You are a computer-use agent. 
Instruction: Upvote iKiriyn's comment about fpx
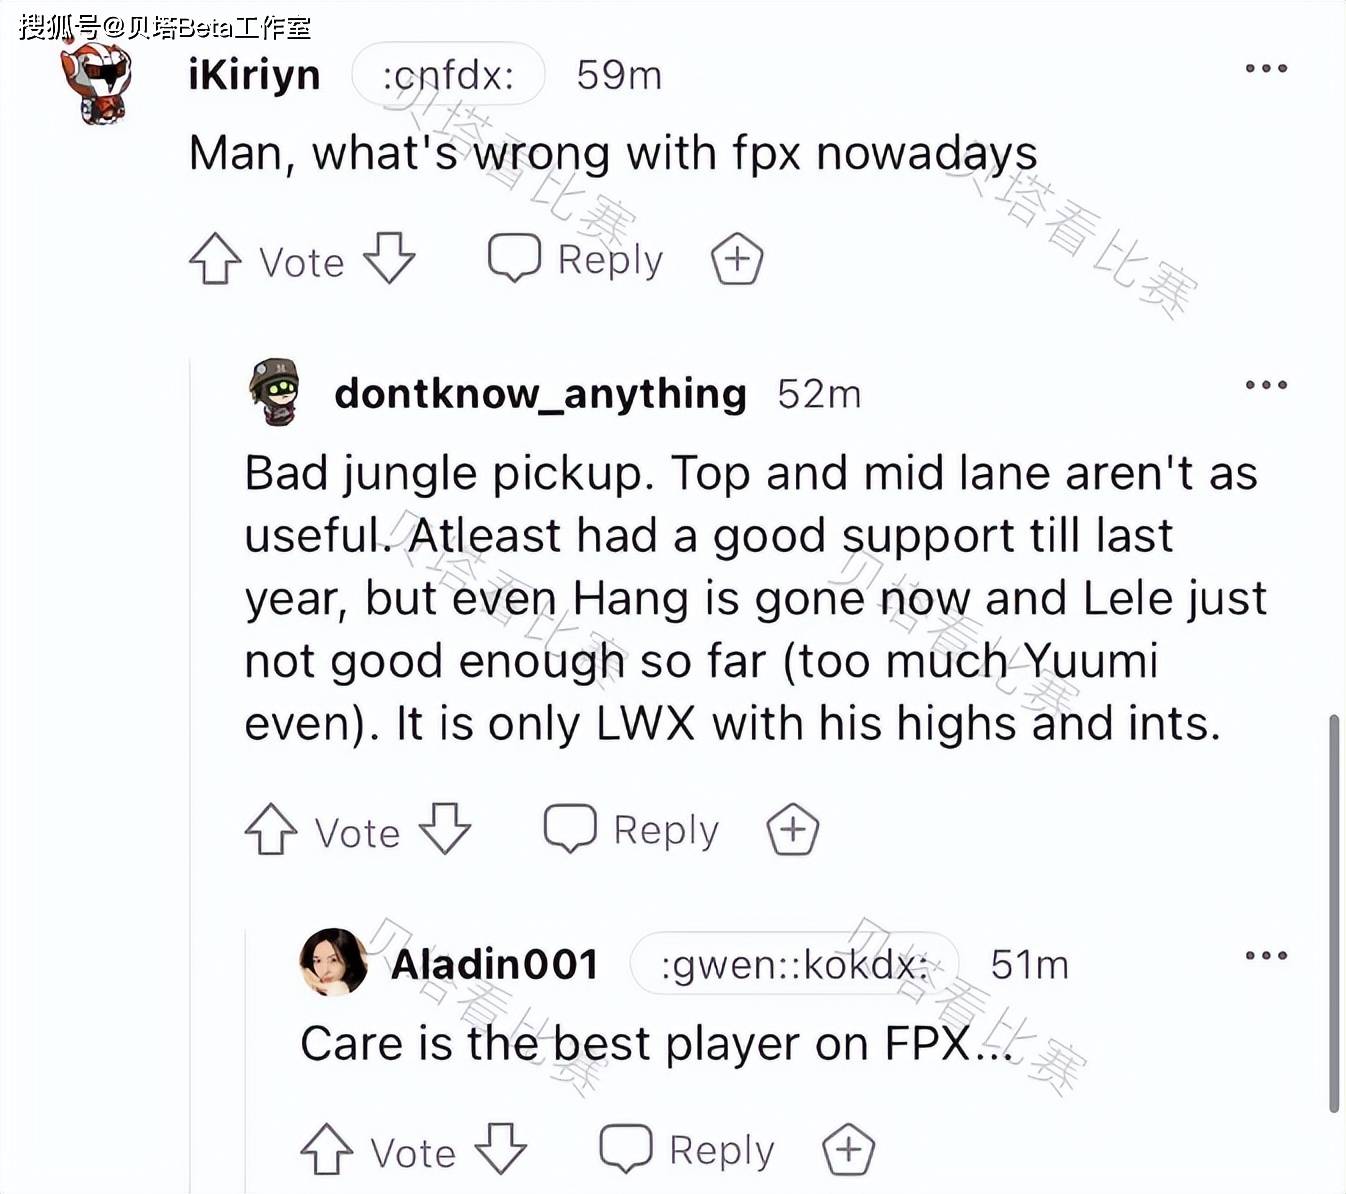coord(215,259)
